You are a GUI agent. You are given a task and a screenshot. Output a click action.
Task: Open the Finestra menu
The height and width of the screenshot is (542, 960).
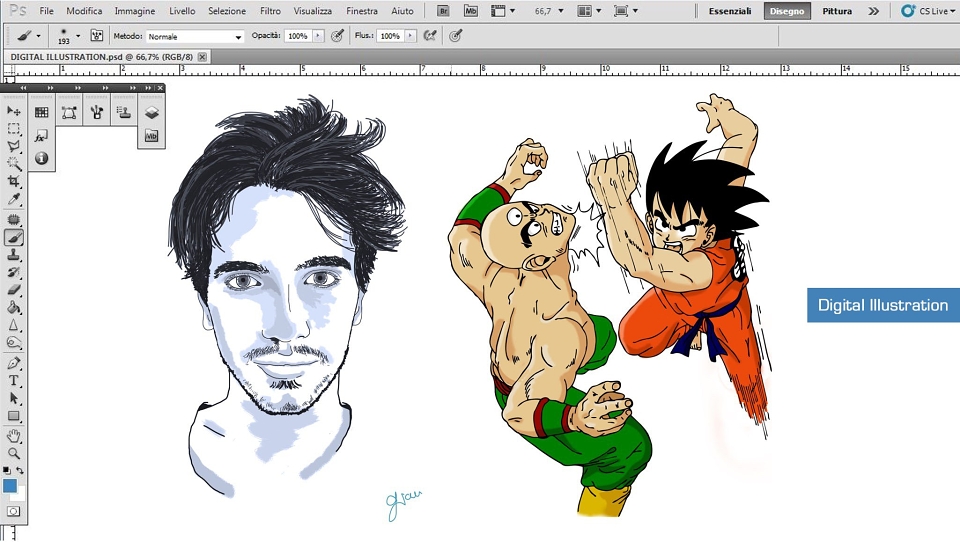(x=362, y=11)
